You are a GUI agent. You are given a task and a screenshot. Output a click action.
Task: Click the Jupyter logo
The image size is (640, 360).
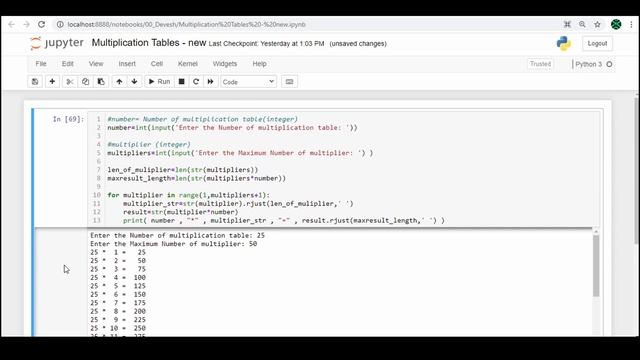point(57,43)
